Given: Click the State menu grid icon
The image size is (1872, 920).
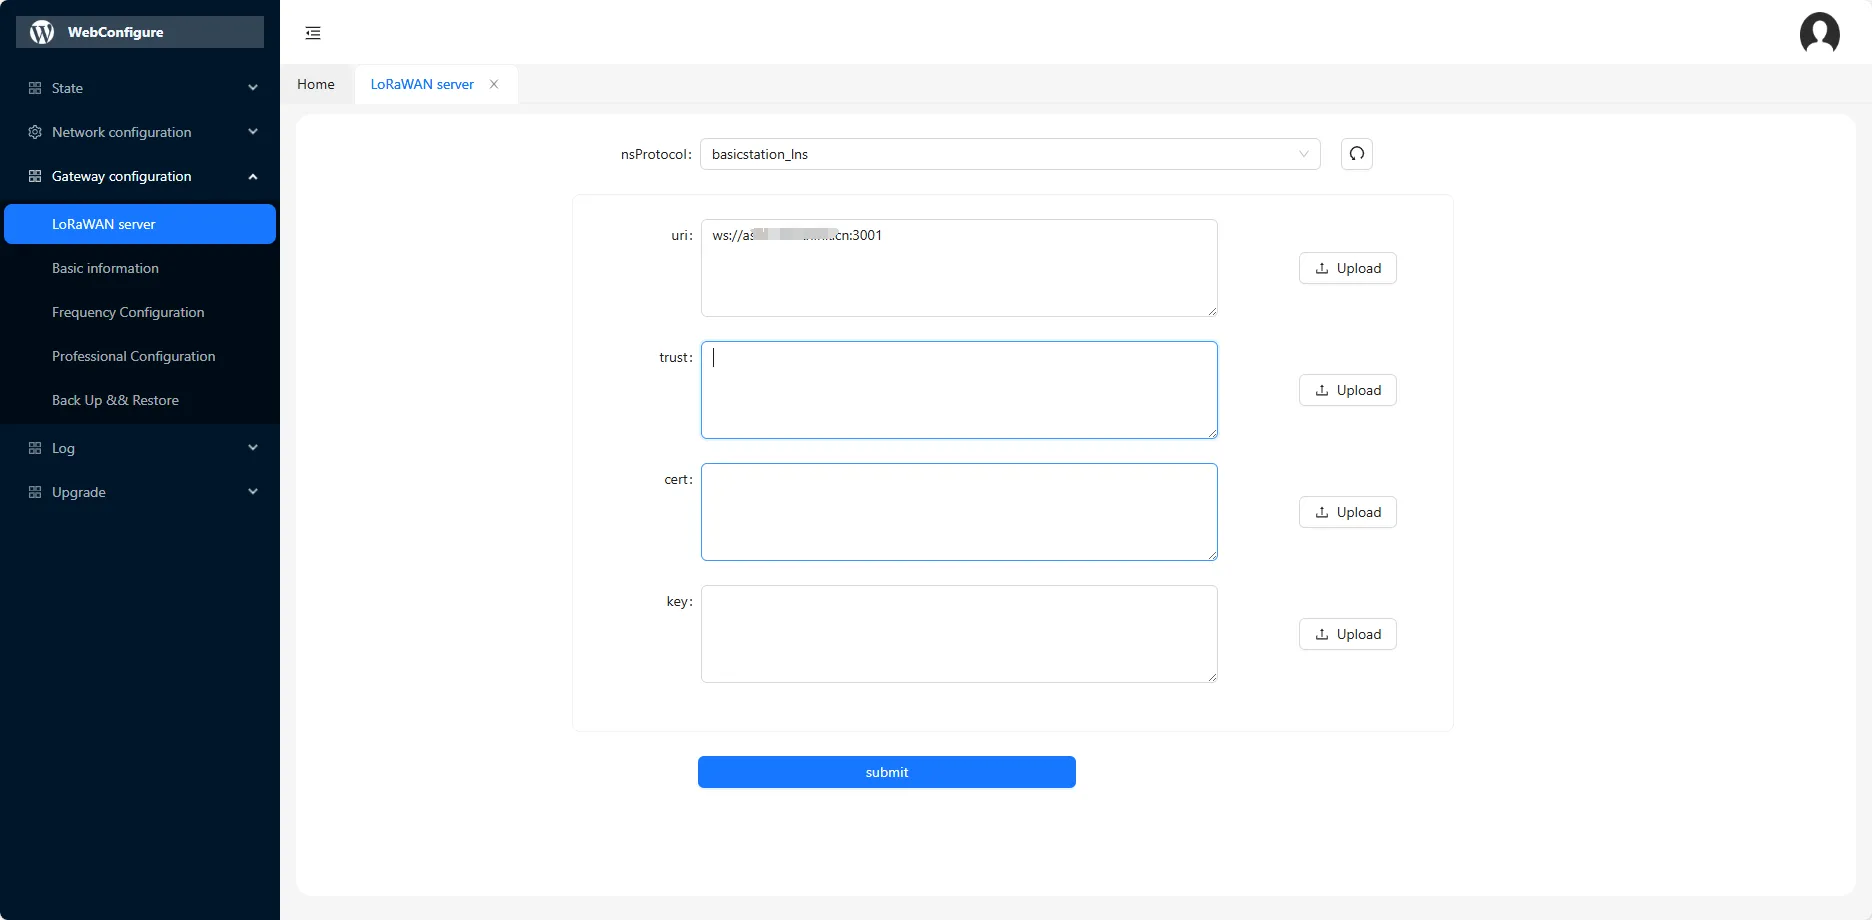Looking at the screenshot, I should point(35,88).
